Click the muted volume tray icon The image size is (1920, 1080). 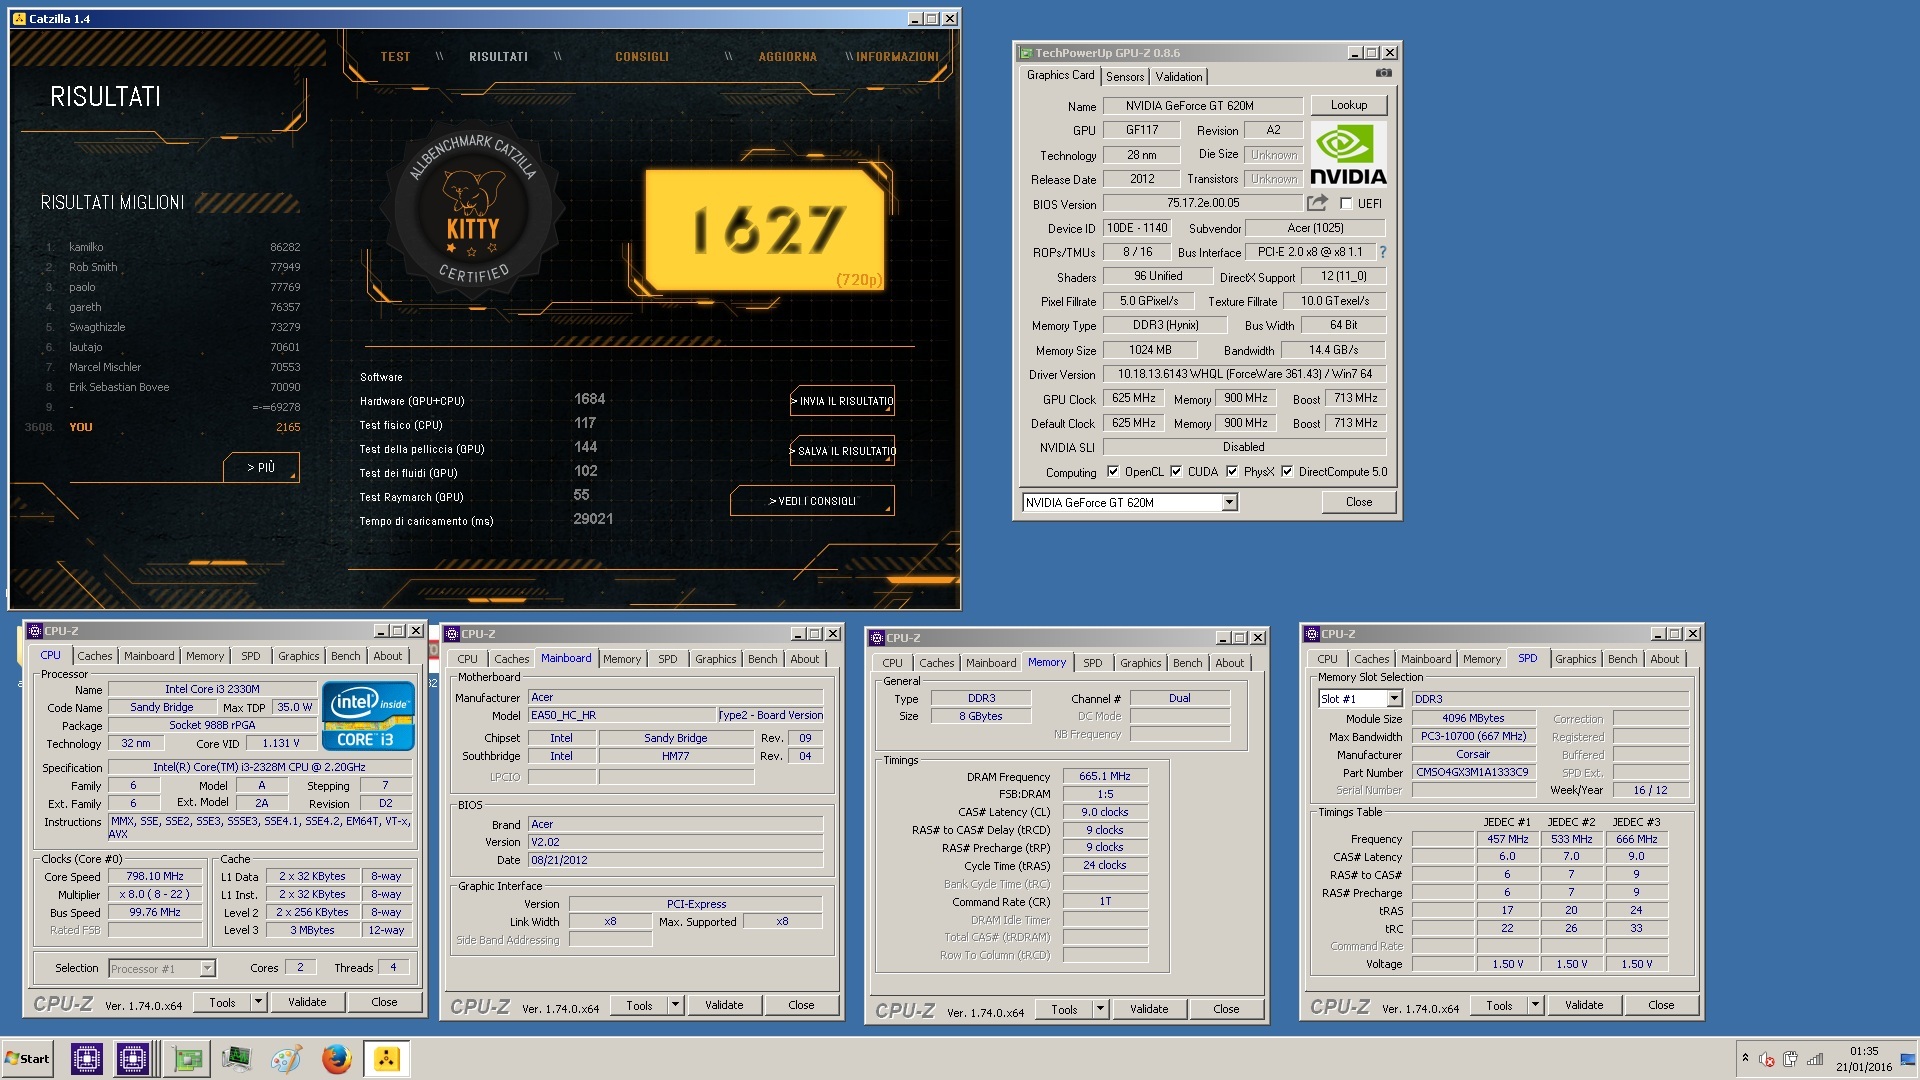(1767, 1059)
